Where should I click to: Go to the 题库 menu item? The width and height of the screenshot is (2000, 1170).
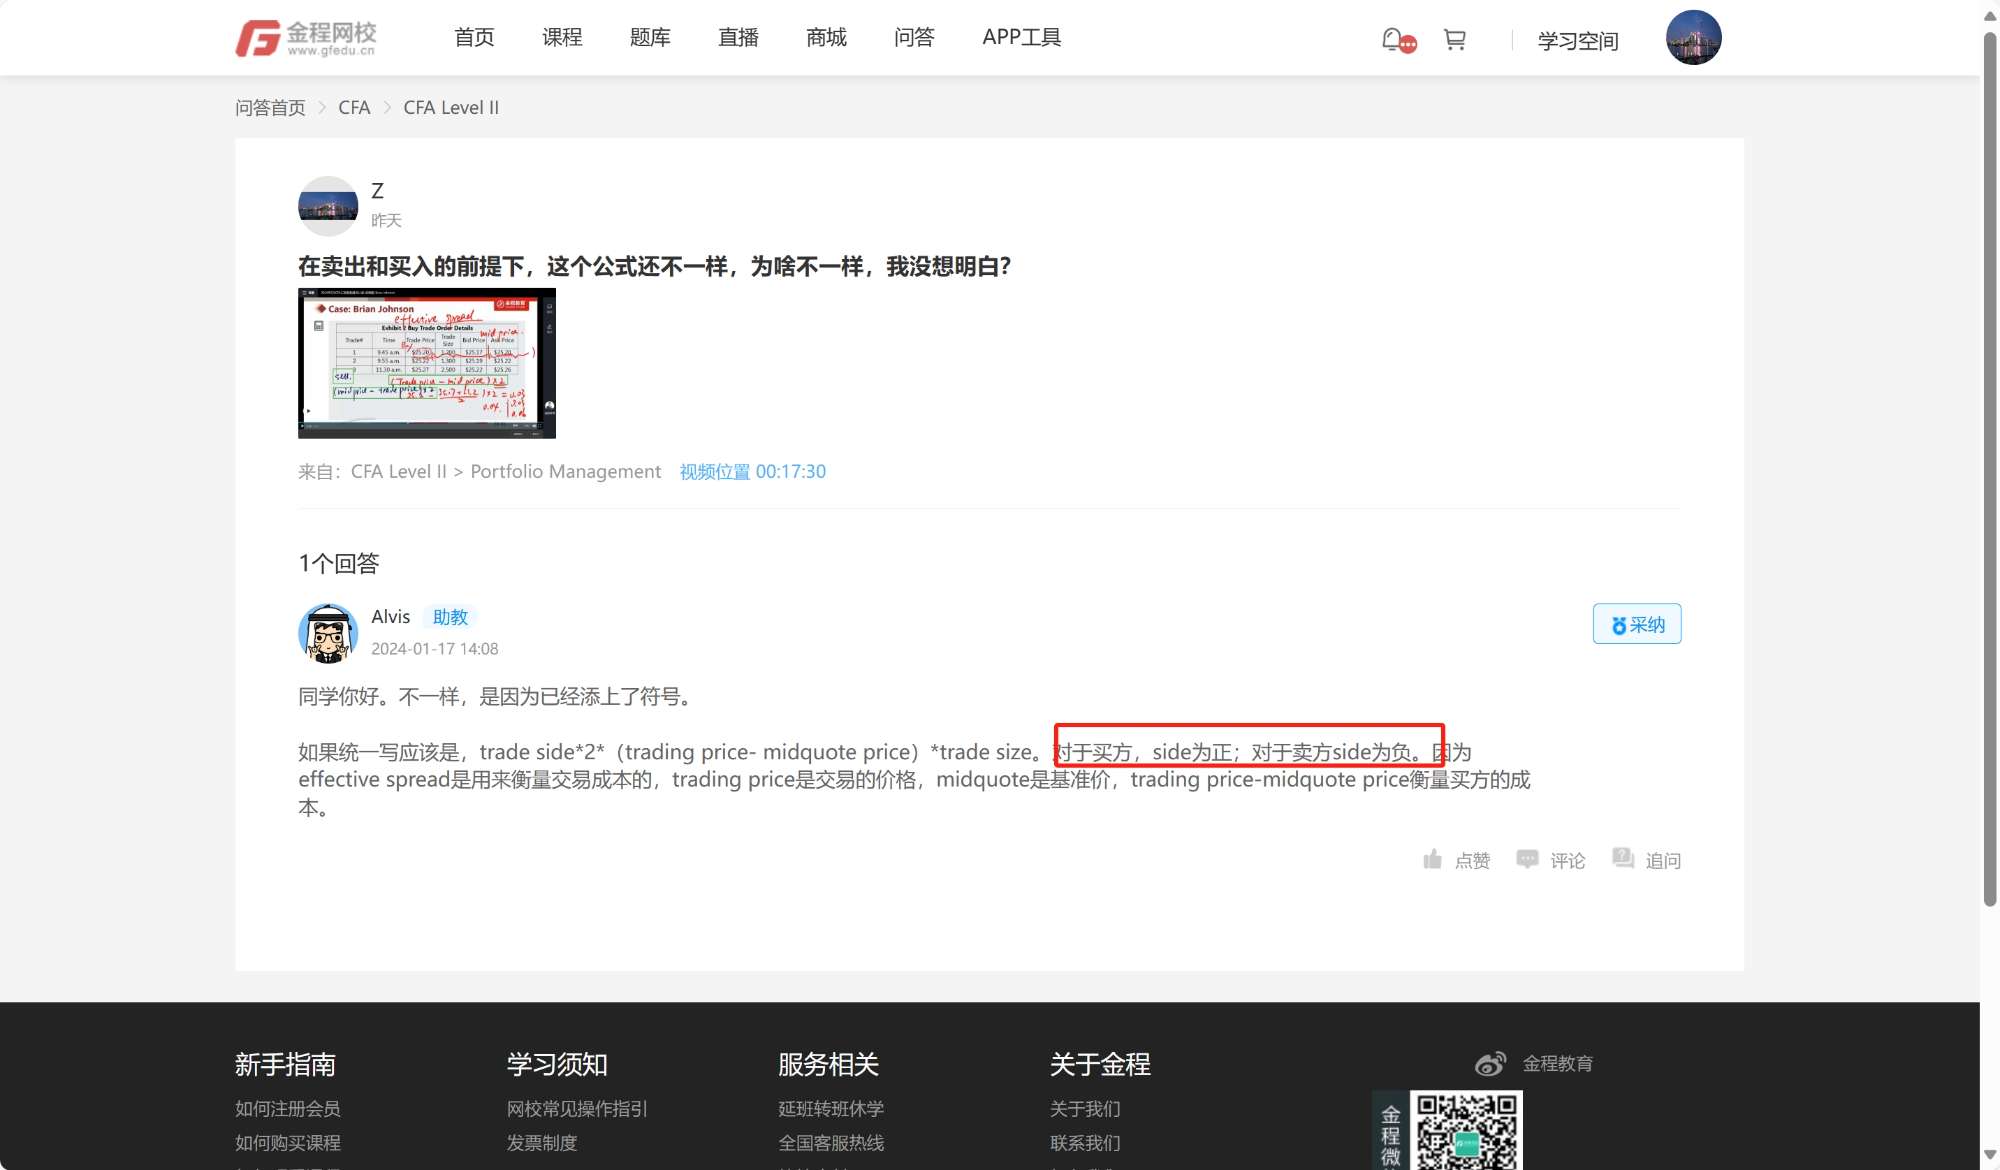(x=650, y=38)
